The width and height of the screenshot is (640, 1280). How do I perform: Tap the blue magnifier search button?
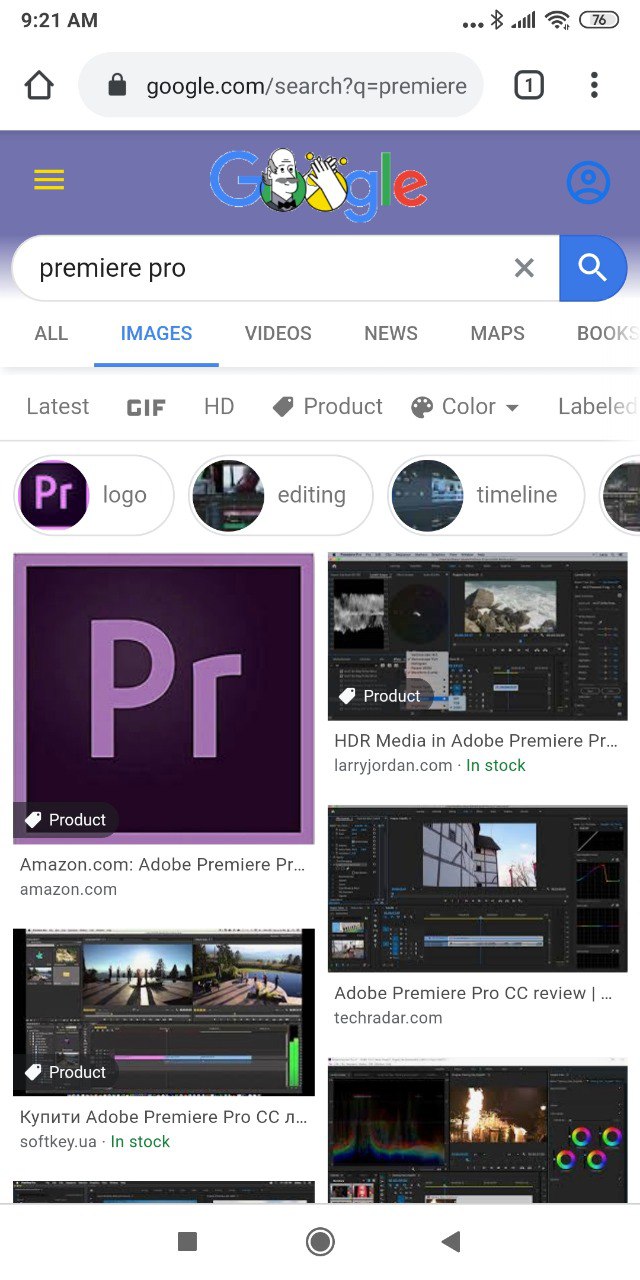[593, 268]
